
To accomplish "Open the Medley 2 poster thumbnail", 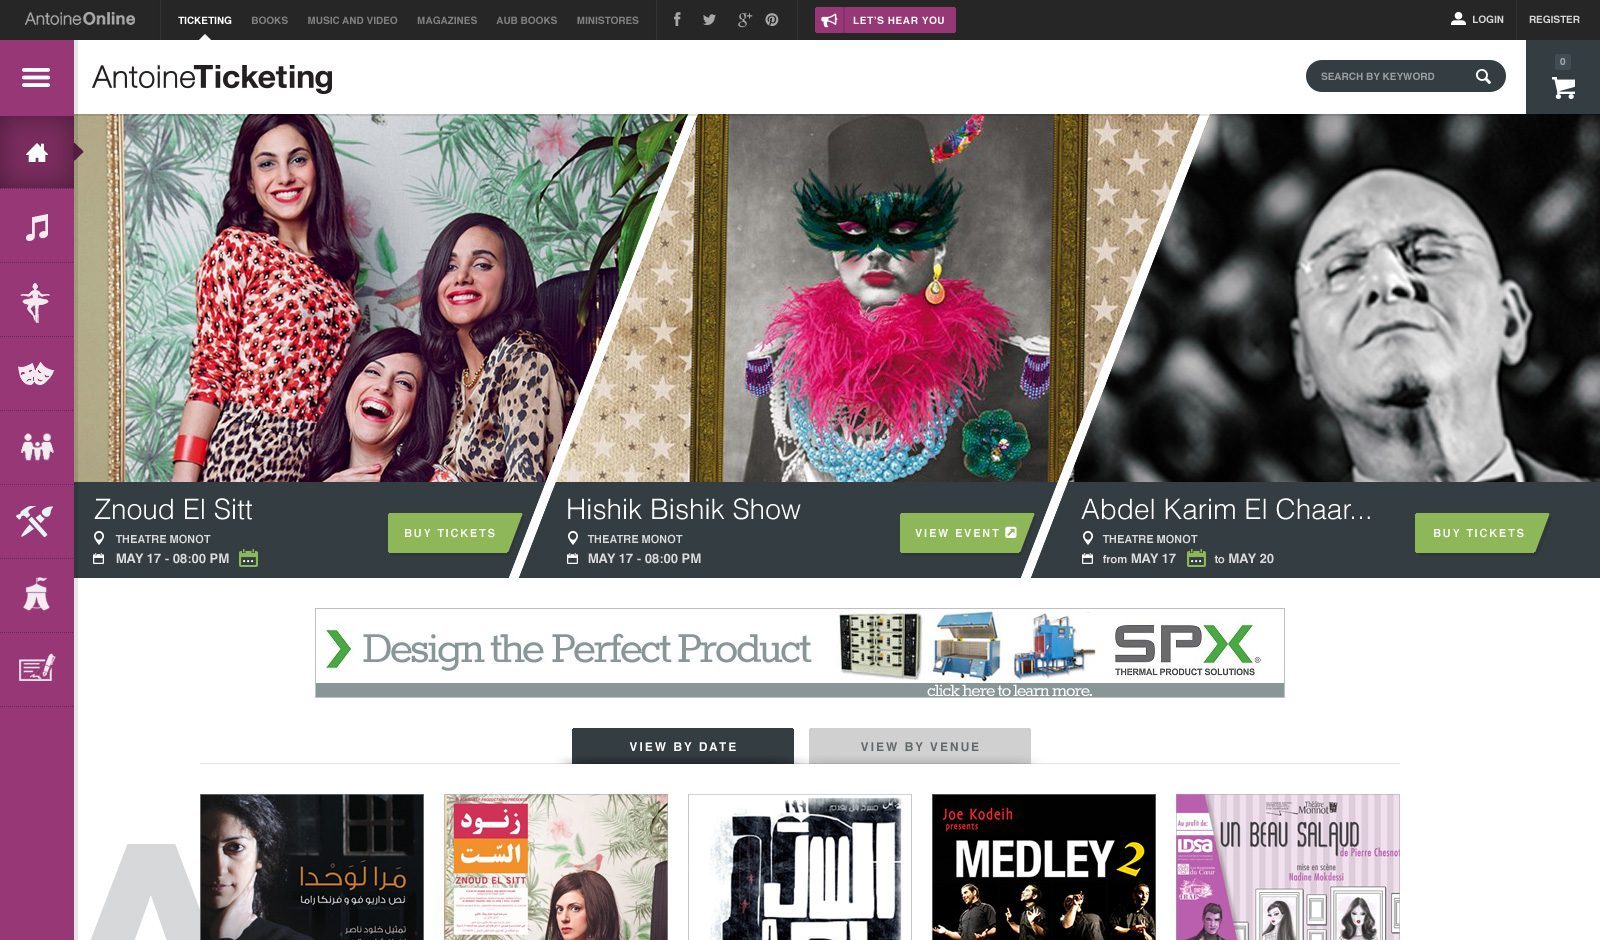I will point(1044,867).
